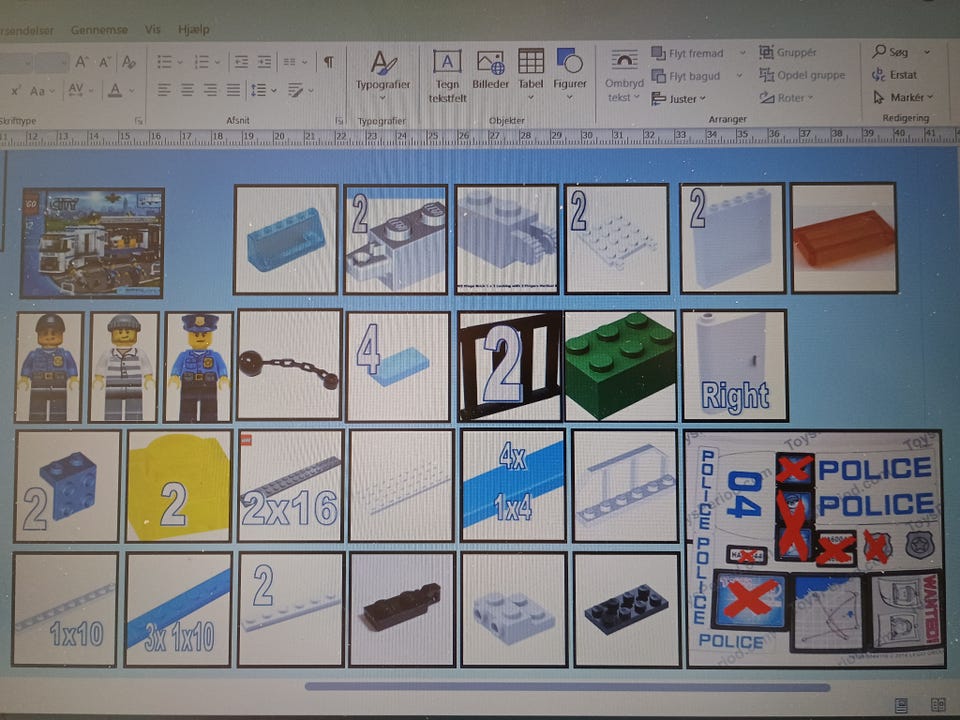This screenshot has width=960, height=720.
Task: Apply bullet list formatting
Action: coord(164,62)
